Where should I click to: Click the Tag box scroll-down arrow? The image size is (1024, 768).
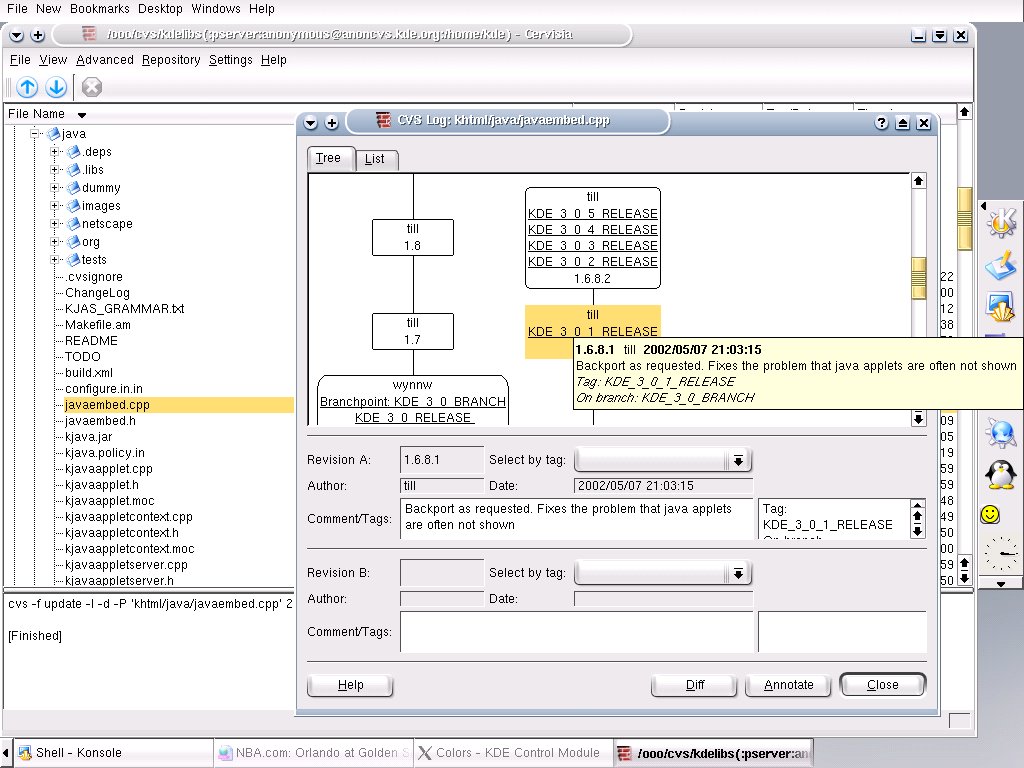tap(917, 532)
